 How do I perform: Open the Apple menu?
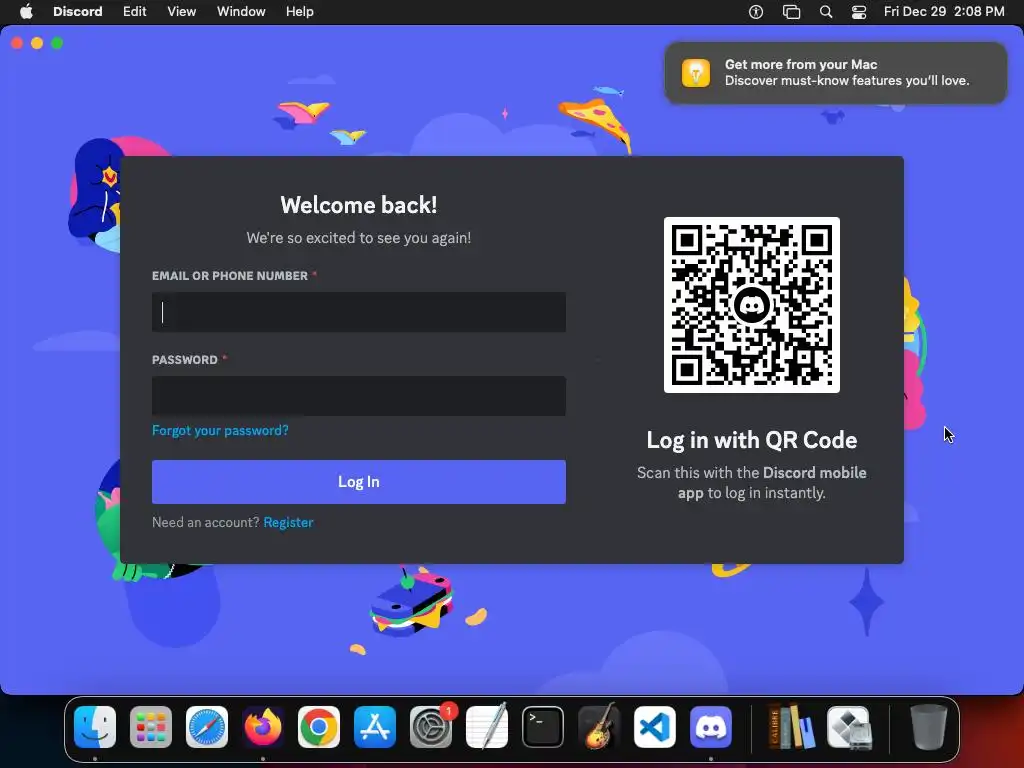(x=26, y=11)
